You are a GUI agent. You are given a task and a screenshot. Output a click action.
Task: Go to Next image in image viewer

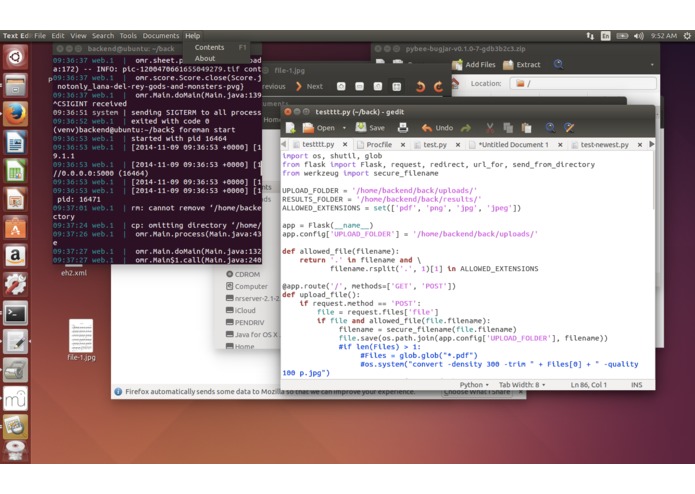click(309, 86)
